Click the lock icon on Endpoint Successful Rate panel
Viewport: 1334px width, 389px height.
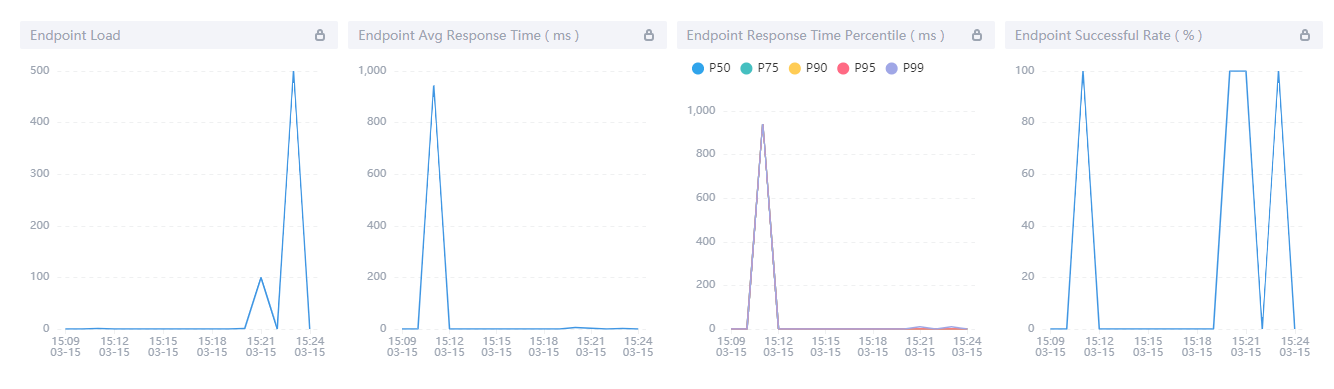point(1305,35)
